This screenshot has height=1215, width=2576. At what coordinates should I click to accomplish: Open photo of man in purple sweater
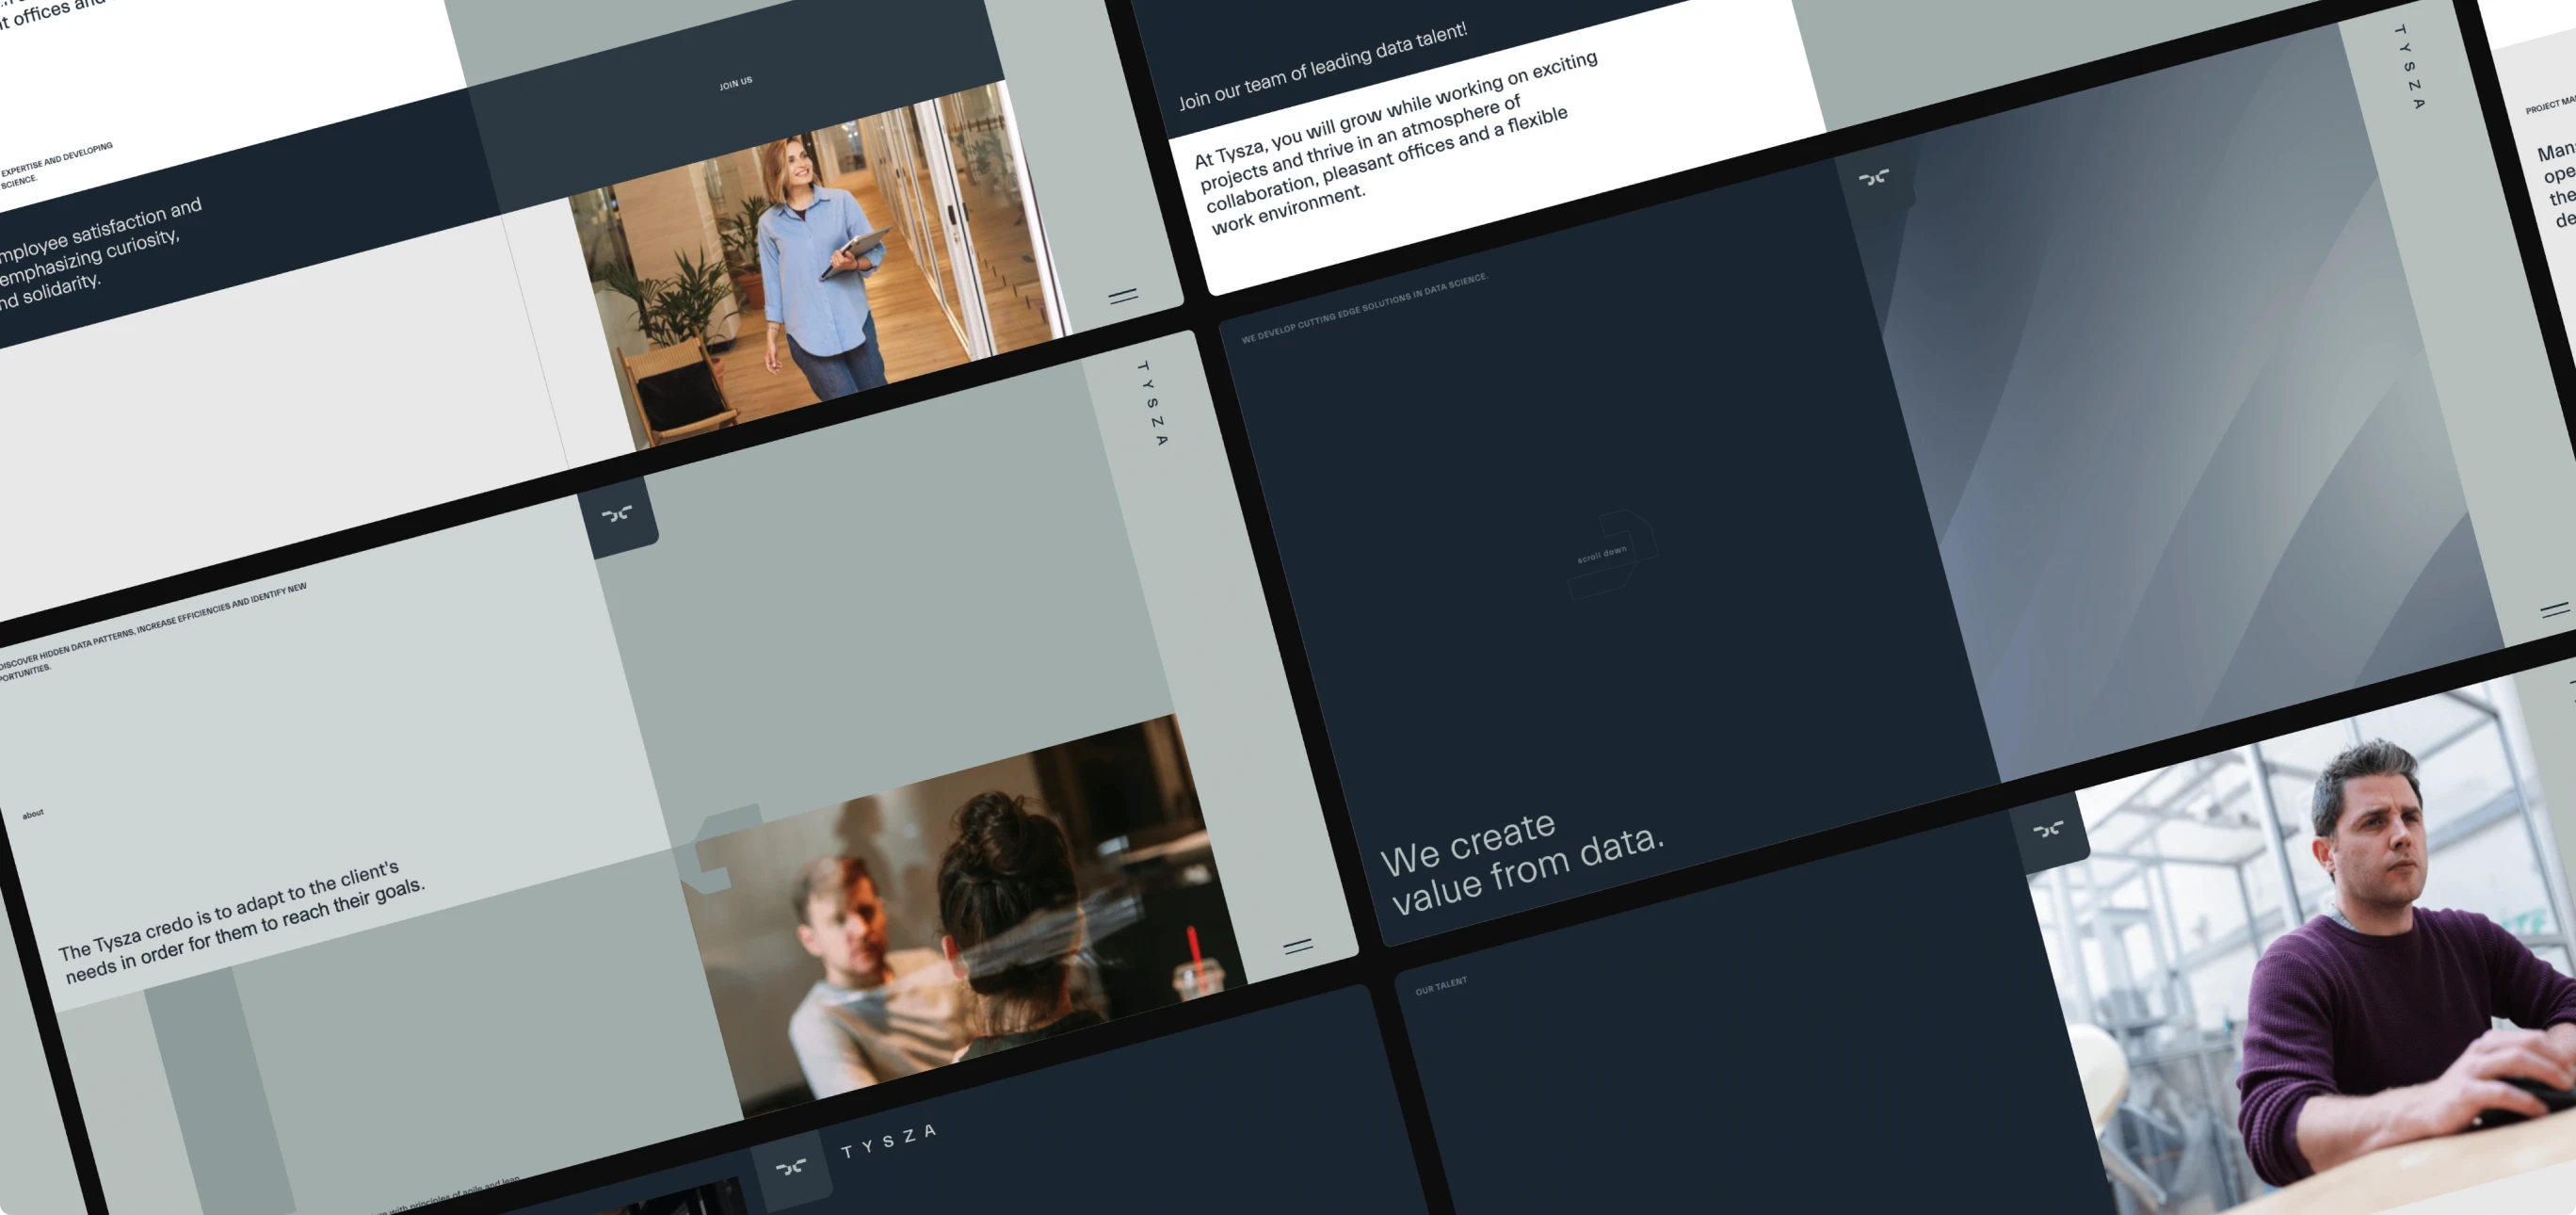click(2340, 960)
